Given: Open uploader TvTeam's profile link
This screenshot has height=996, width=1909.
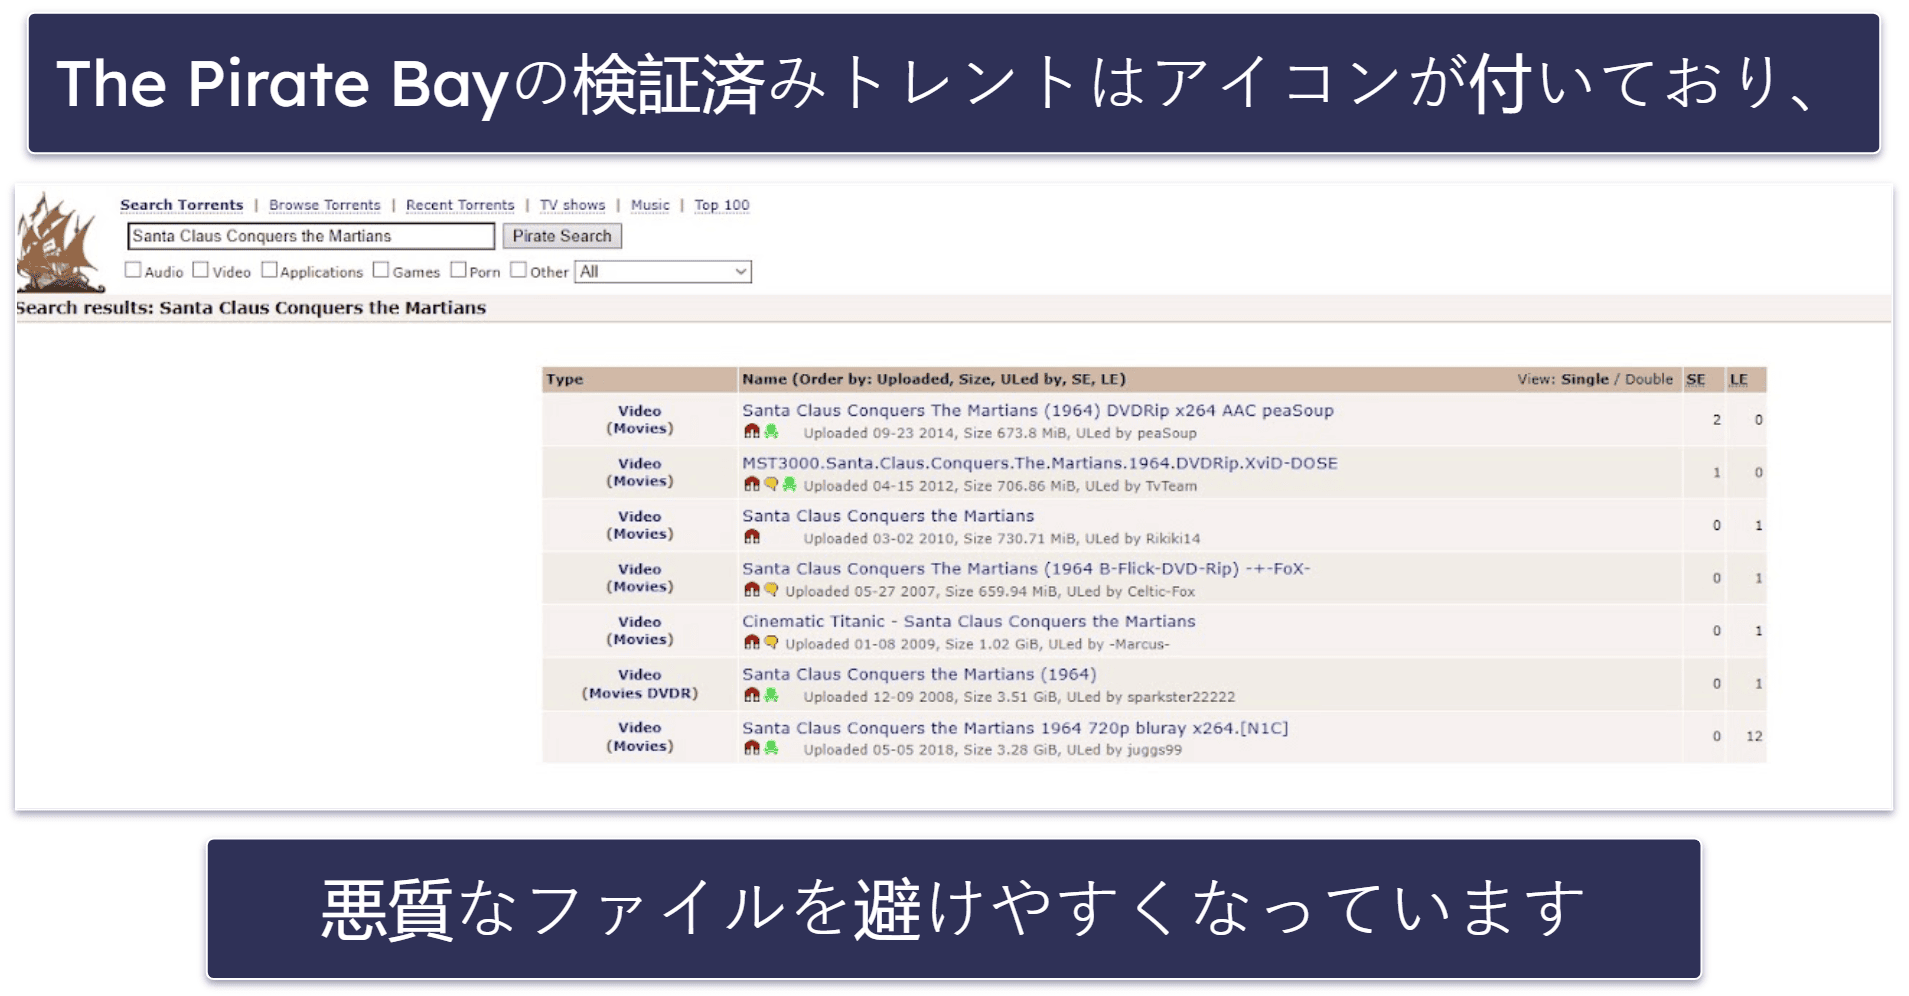Looking at the screenshot, I should pyautogui.click(x=1171, y=486).
